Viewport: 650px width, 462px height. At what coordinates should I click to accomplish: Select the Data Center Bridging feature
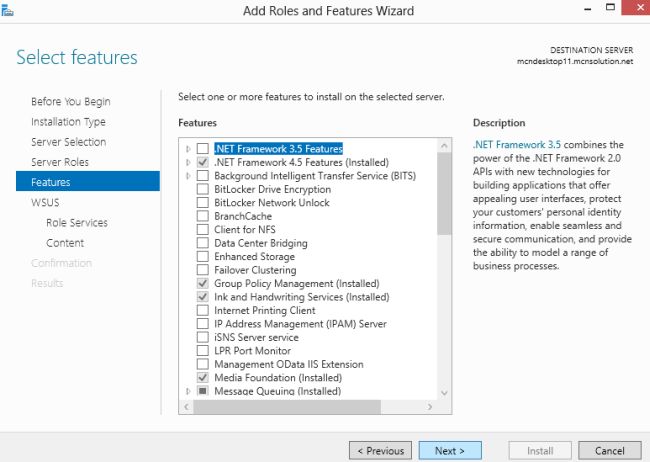260,243
